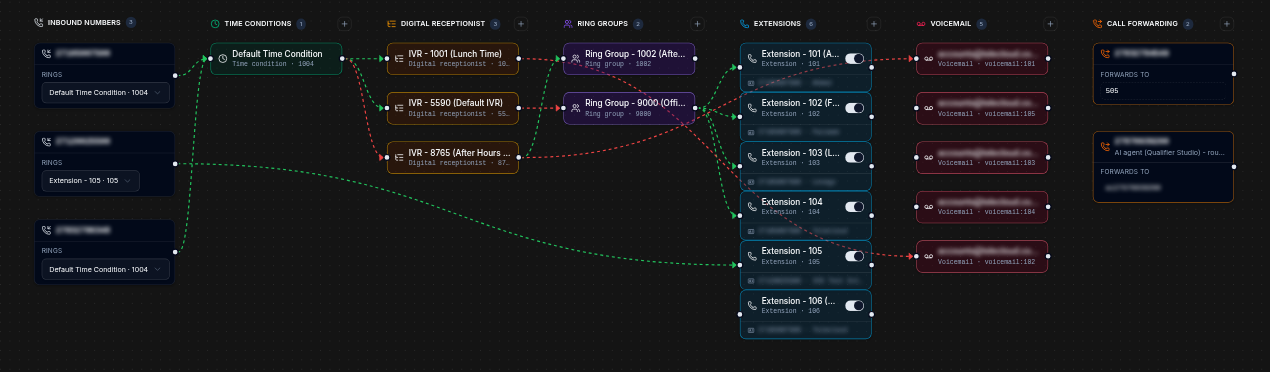
Task: Toggle Extension - 105 switch
Action: (854, 256)
